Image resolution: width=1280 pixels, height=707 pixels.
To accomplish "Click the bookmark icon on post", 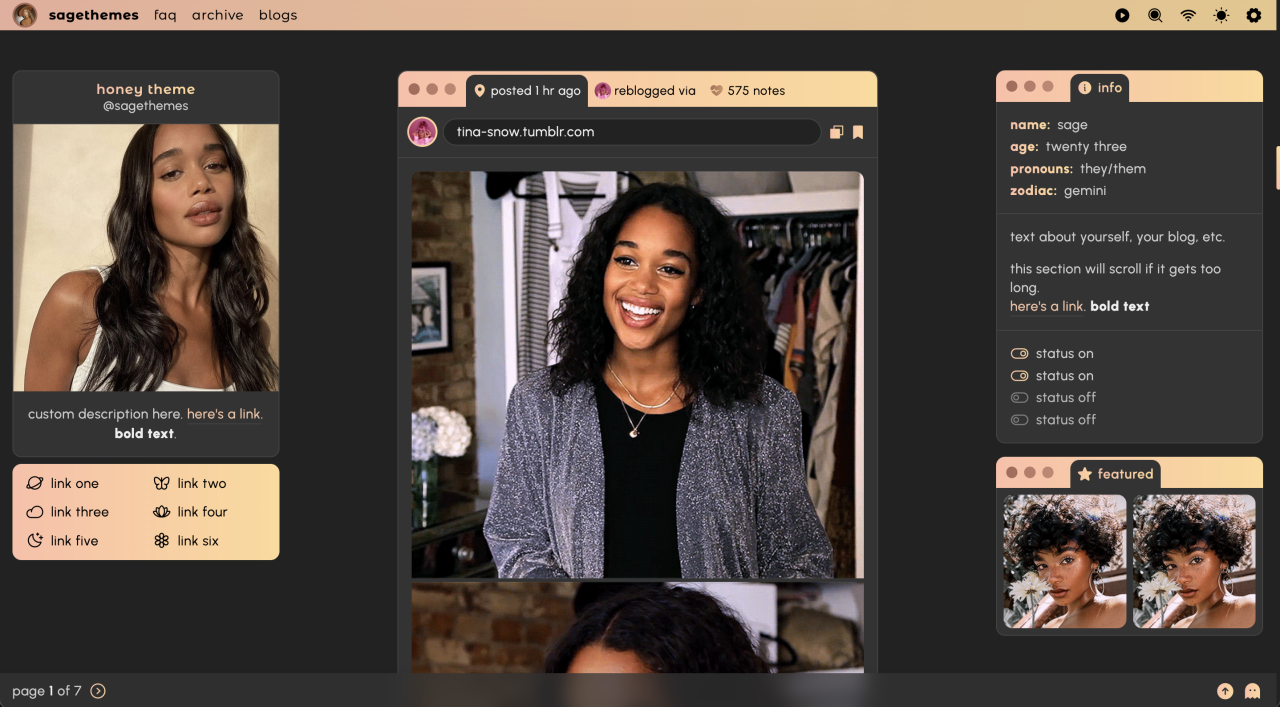I will coord(858,132).
